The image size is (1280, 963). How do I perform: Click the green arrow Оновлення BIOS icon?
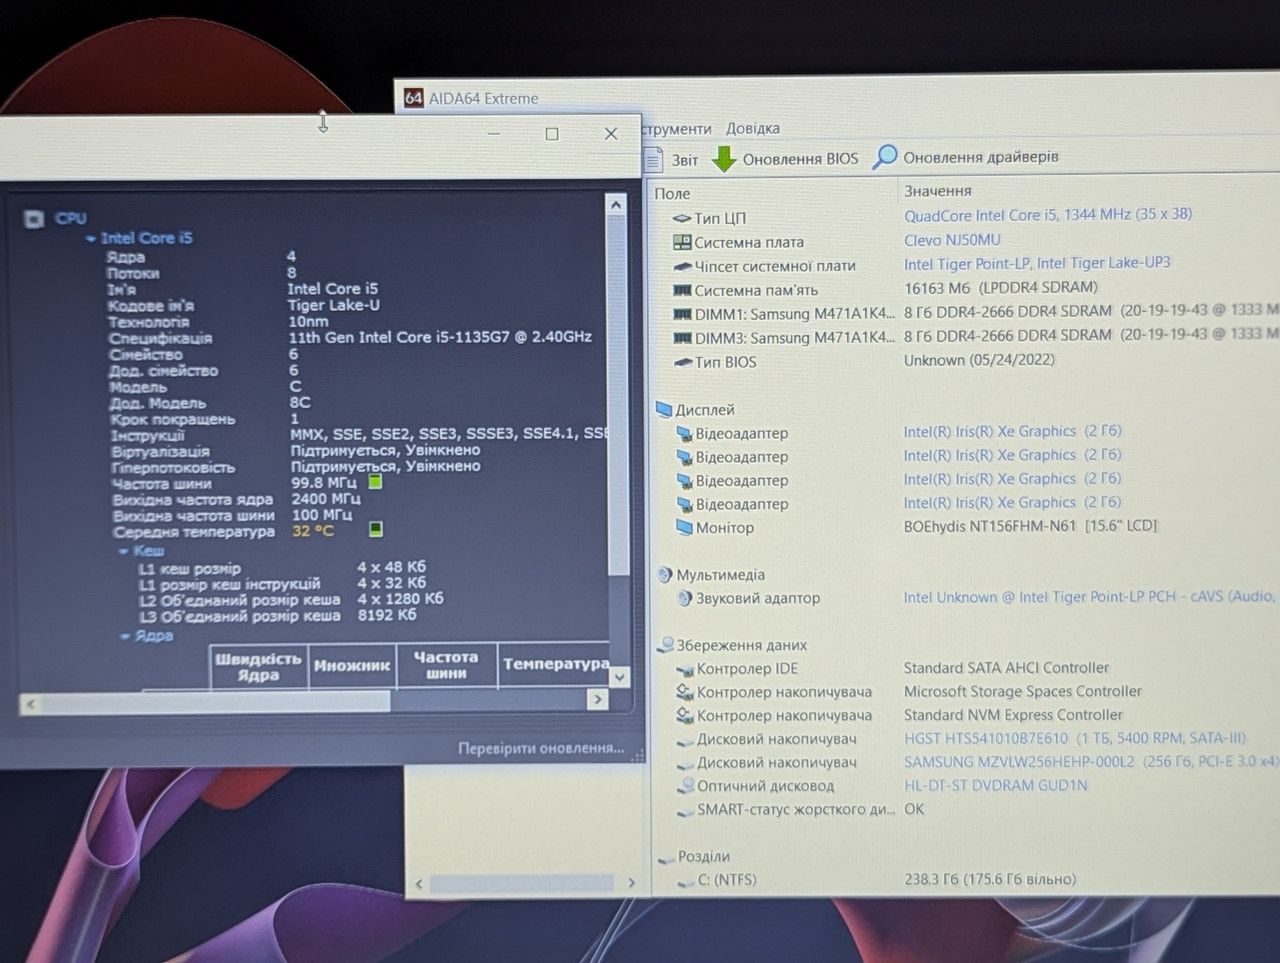click(724, 159)
